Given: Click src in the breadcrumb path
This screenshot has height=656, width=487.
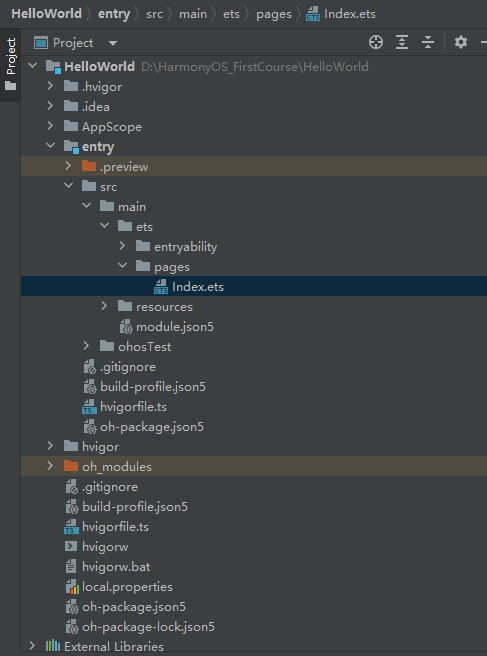Looking at the screenshot, I should pyautogui.click(x=154, y=14).
